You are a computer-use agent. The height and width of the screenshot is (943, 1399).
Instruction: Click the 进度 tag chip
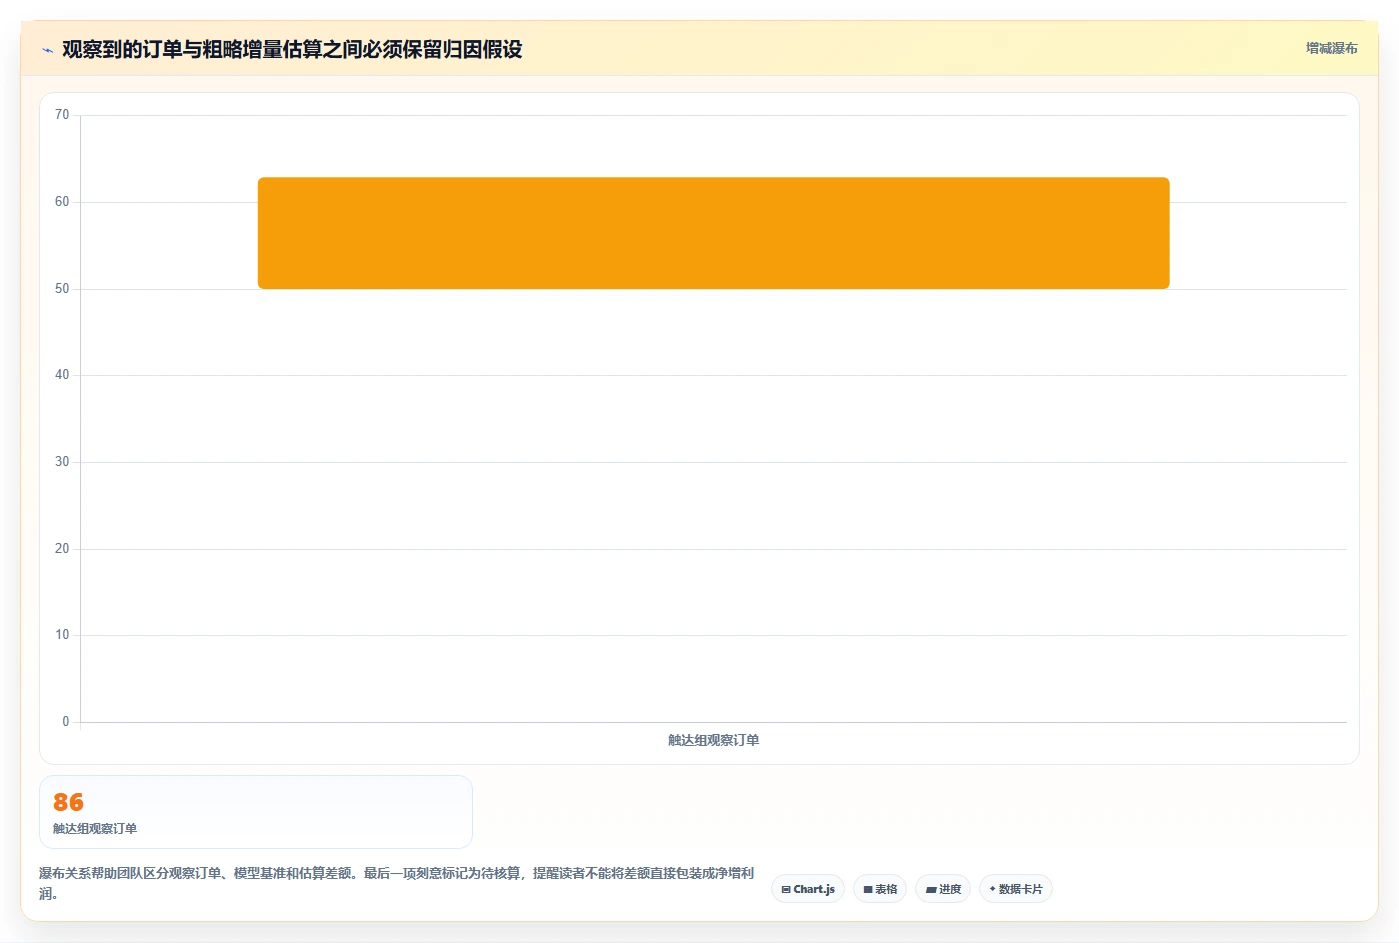tap(943, 889)
